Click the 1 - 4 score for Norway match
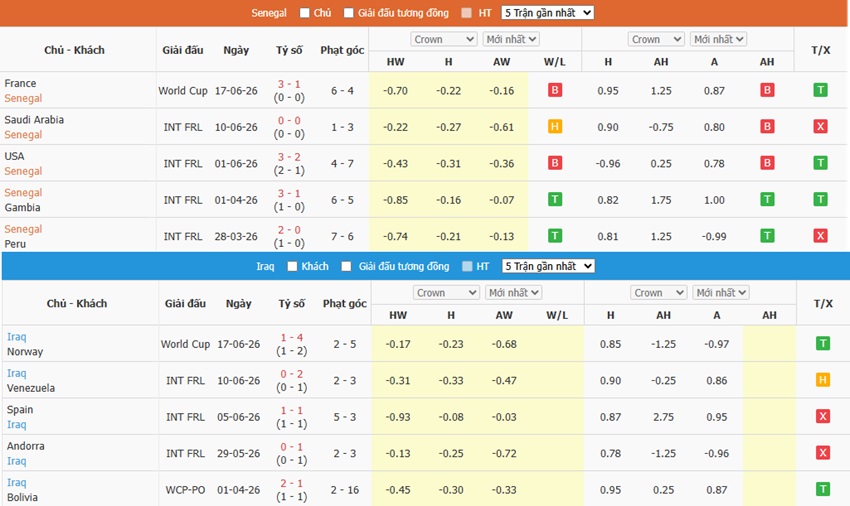850x506 pixels. (x=292, y=337)
